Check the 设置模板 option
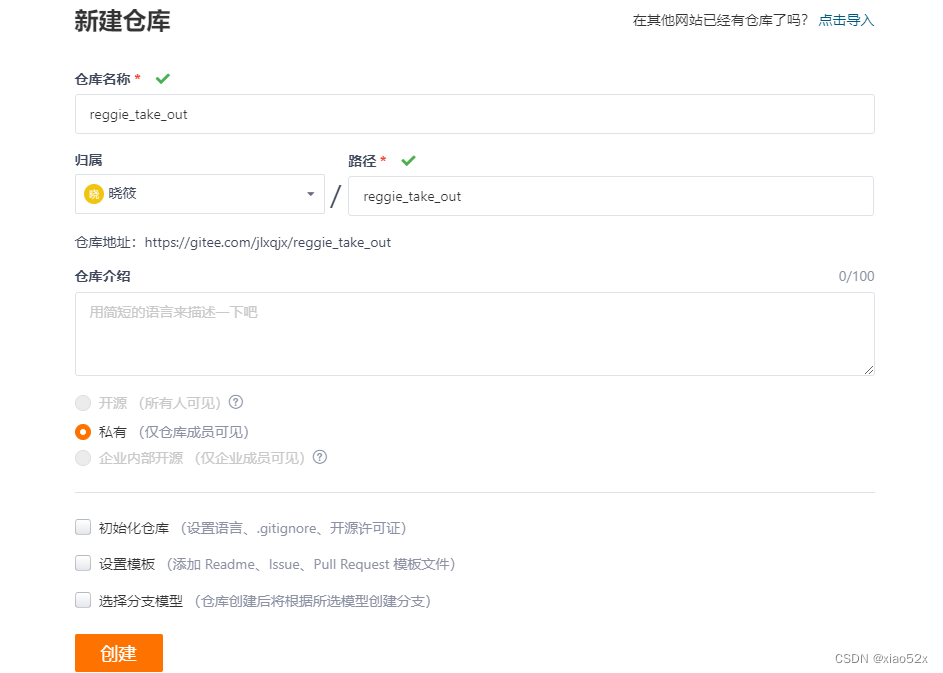The image size is (943, 673). coord(83,562)
